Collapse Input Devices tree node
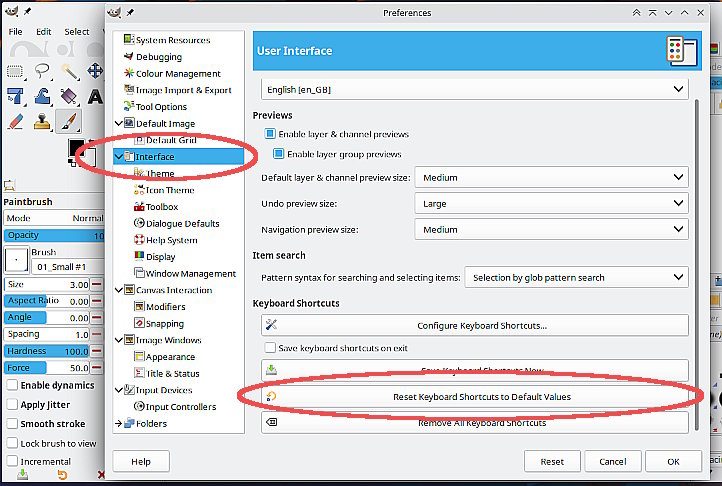The width and height of the screenshot is (722, 486). pos(118,390)
